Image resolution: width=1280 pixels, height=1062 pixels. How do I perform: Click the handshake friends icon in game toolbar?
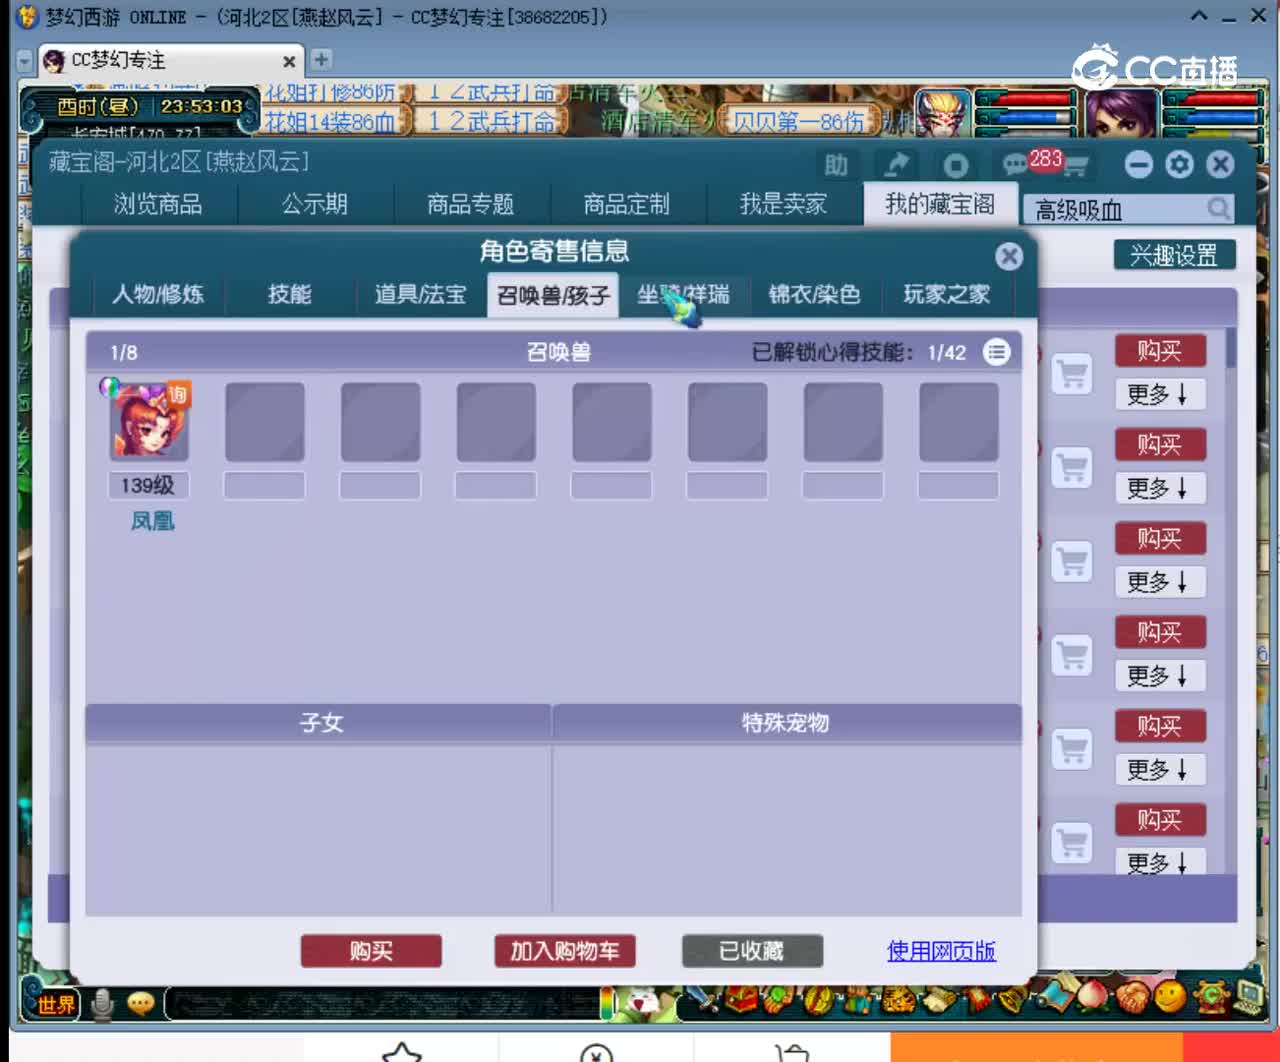tap(1134, 997)
